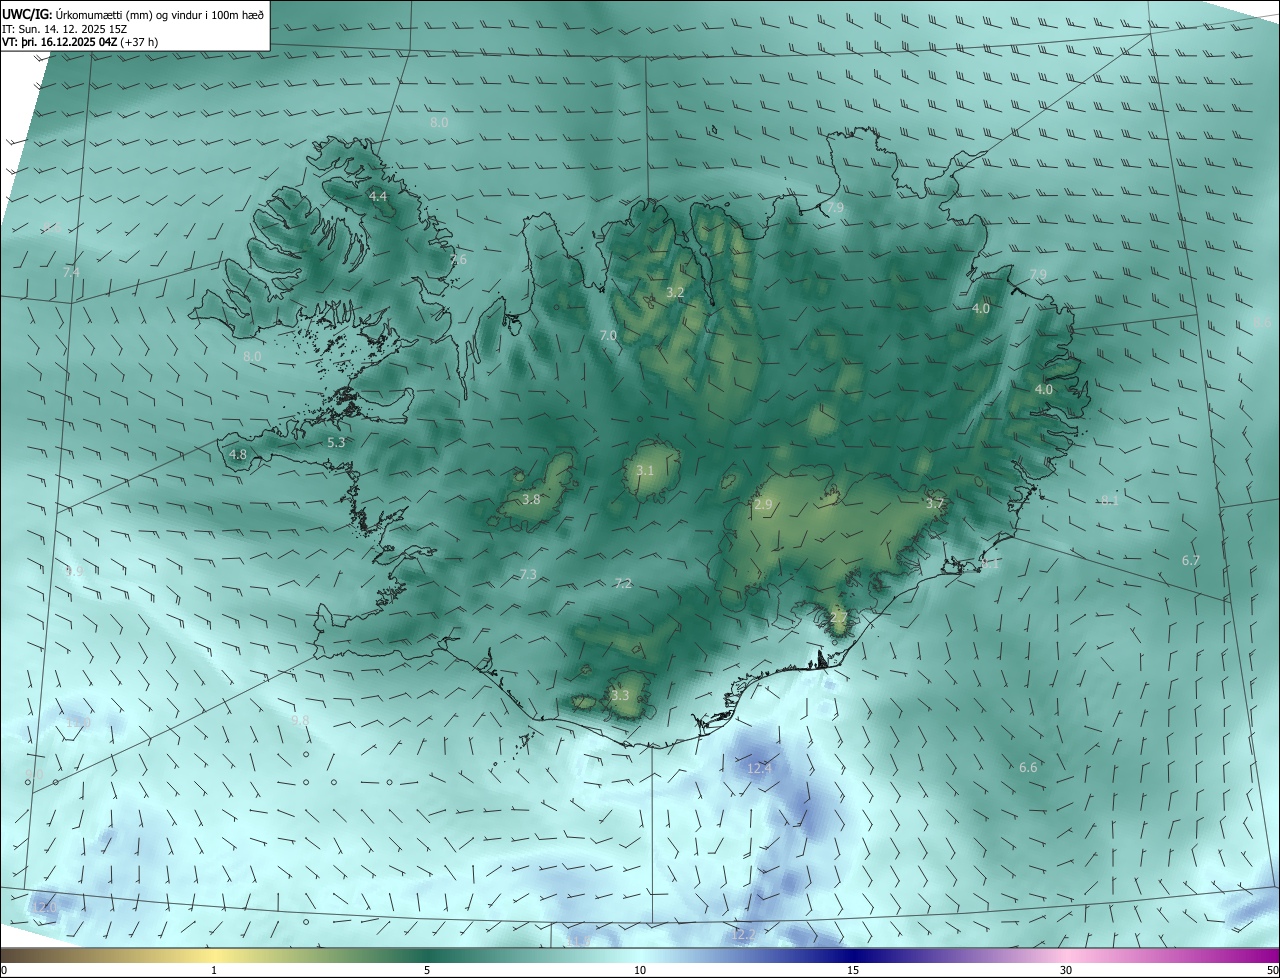Click the 7.3 value label
Screen dimensions: 1280x978
[529, 574]
